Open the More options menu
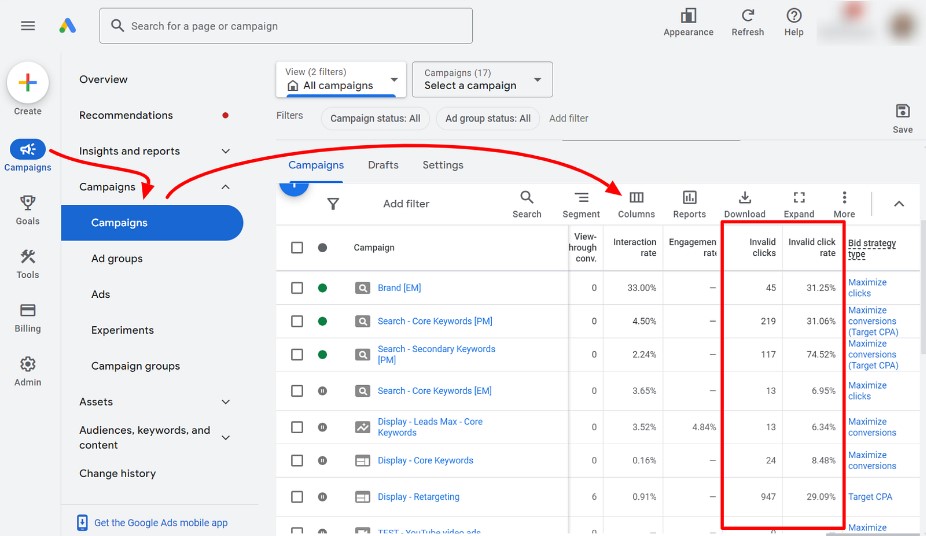 [x=844, y=204]
